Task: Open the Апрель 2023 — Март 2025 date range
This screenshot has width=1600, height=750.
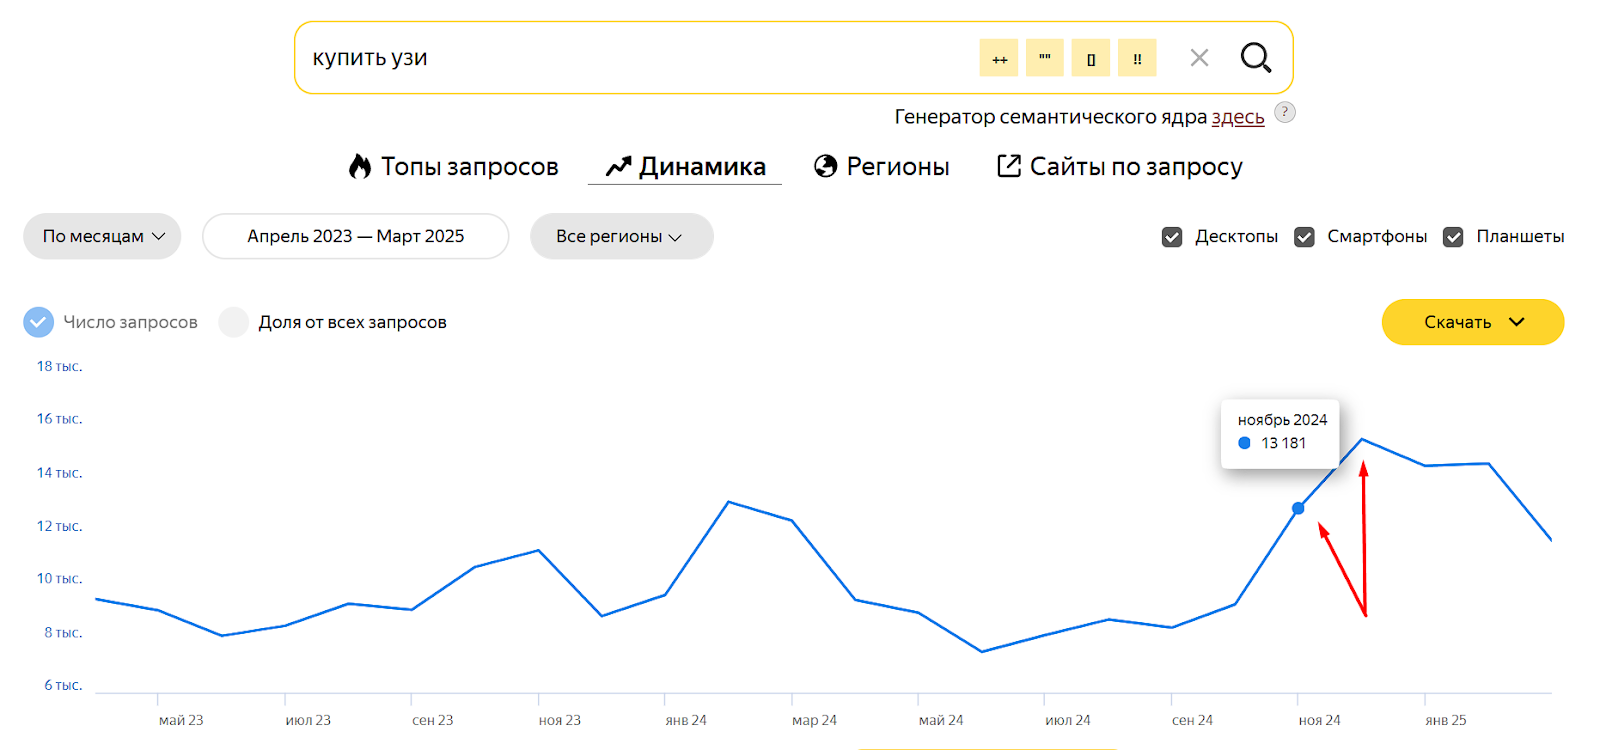Action: 356,236
